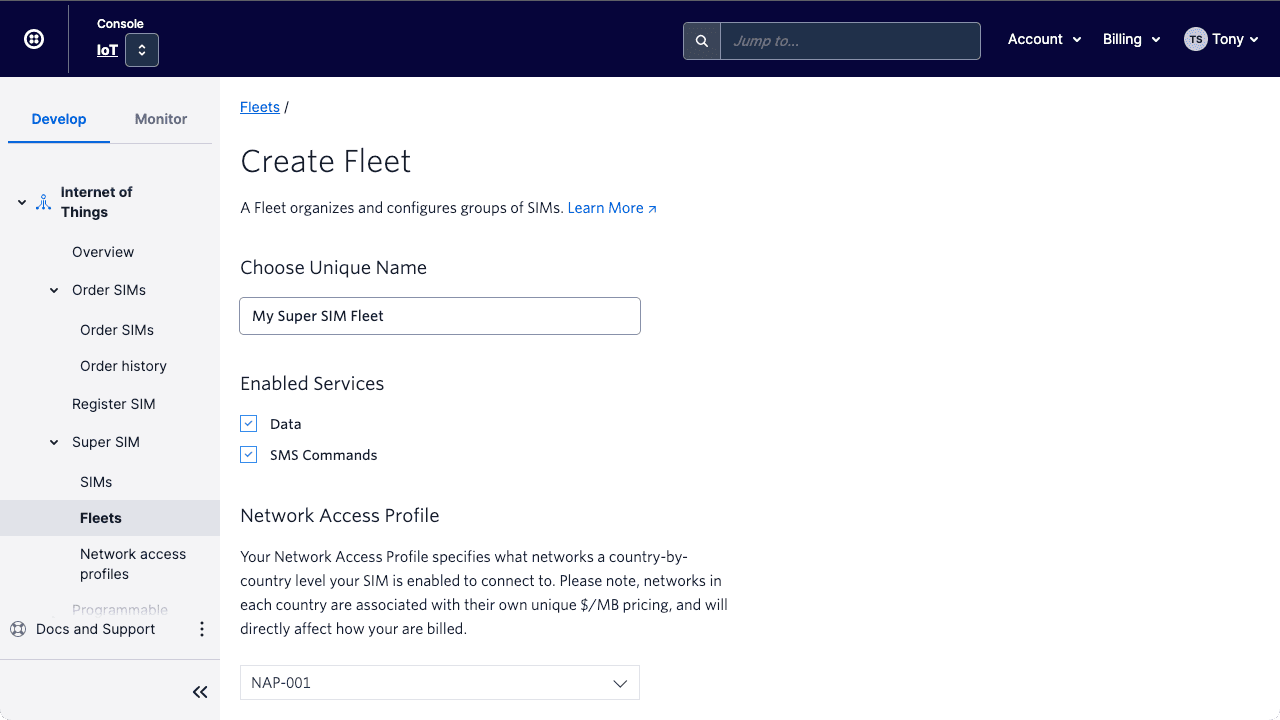Click the fleet unique name field
This screenshot has width=1280, height=720.
click(x=440, y=316)
